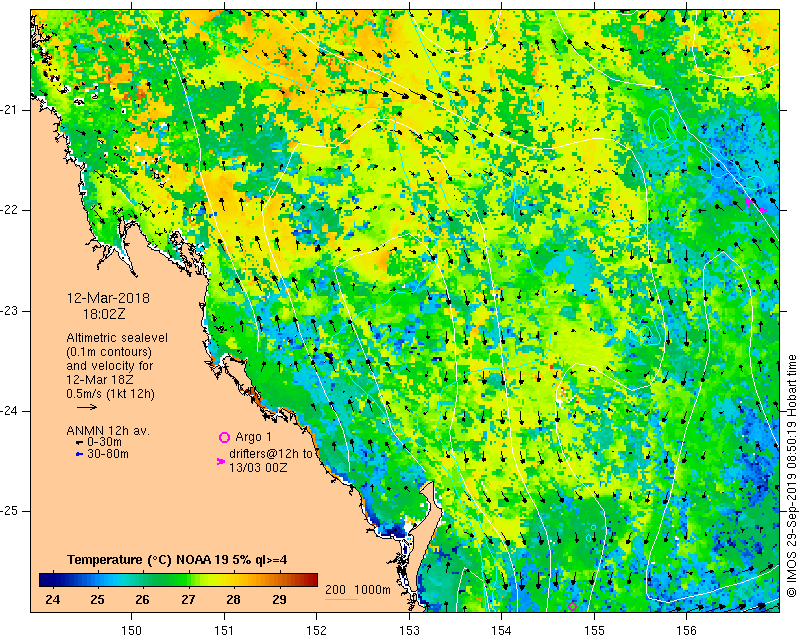800x640 pixels.
Task: Click the colorbar tick label 25
Action: pyautogui.click(x=97, y=600)
